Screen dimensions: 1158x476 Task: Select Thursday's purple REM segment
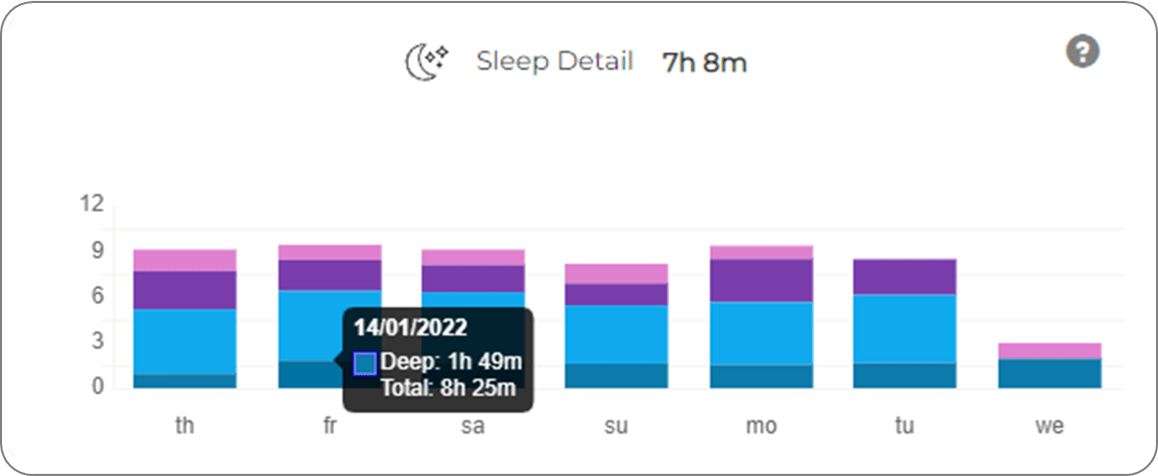(x=185, y=290)
